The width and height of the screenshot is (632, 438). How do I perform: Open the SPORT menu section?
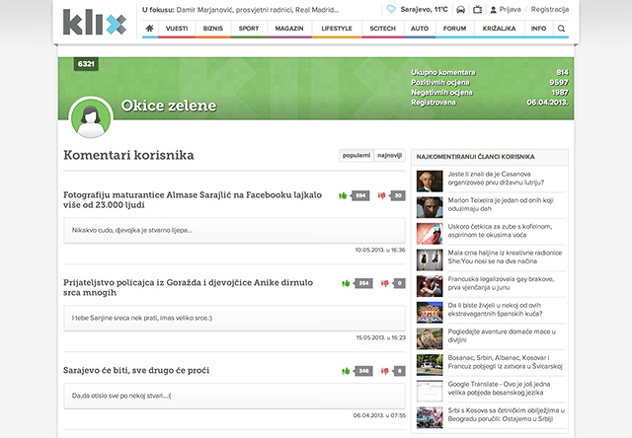pos(249,29)
